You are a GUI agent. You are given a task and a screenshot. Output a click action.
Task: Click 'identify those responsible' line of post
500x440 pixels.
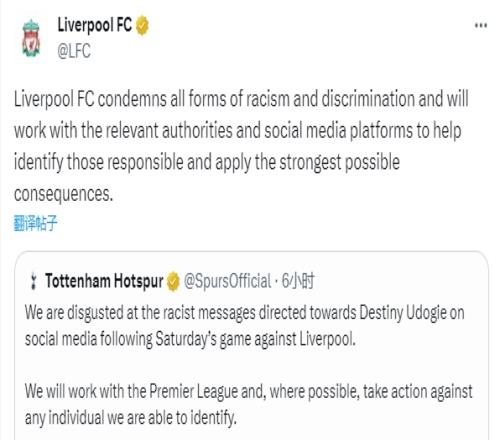(207, 162)
